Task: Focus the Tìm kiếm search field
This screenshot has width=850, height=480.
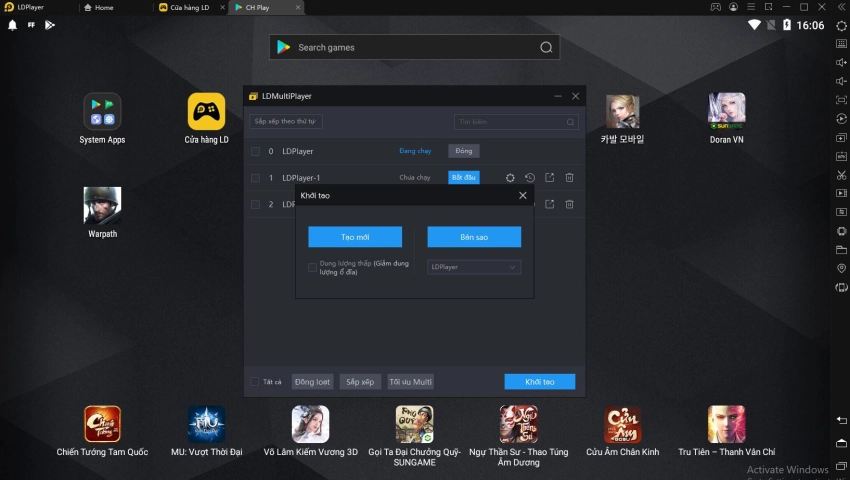Action: pyautogui.click(x=516, y=122)
